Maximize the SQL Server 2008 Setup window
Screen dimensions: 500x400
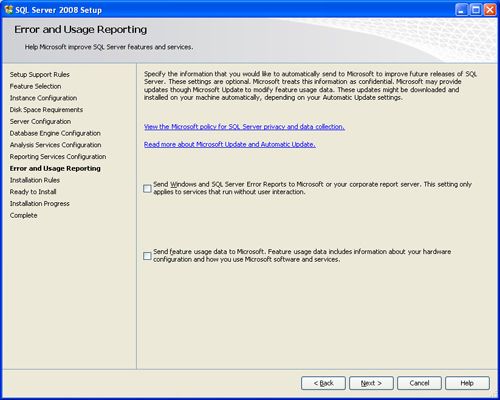click(476, 10)
